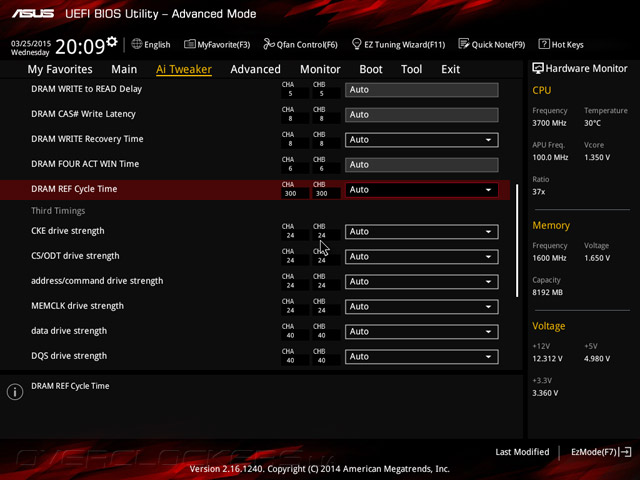This screenshot has width=640, height=480.
Task: Click the CHA 300 value for REF Cycle Time
Action: 291,193
